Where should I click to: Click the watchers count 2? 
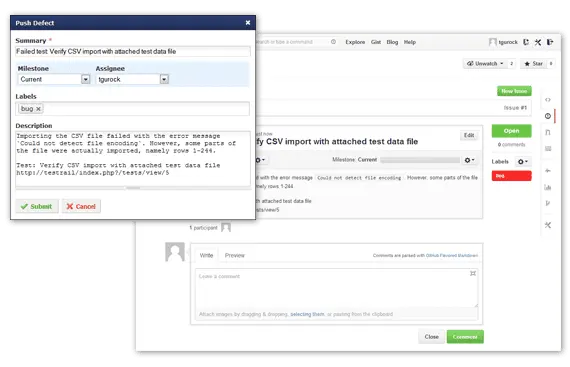coord(511,64)
